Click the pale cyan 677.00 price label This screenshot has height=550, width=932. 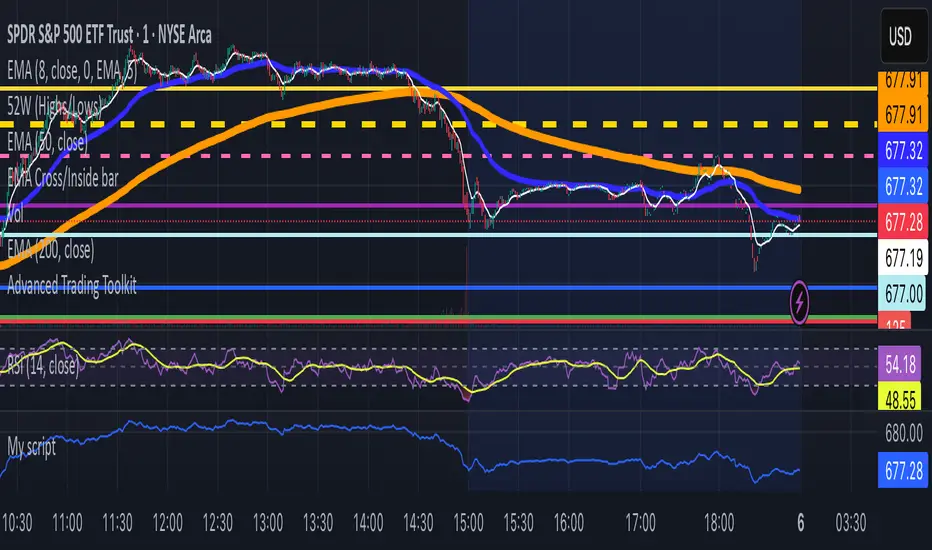(903, 293)
